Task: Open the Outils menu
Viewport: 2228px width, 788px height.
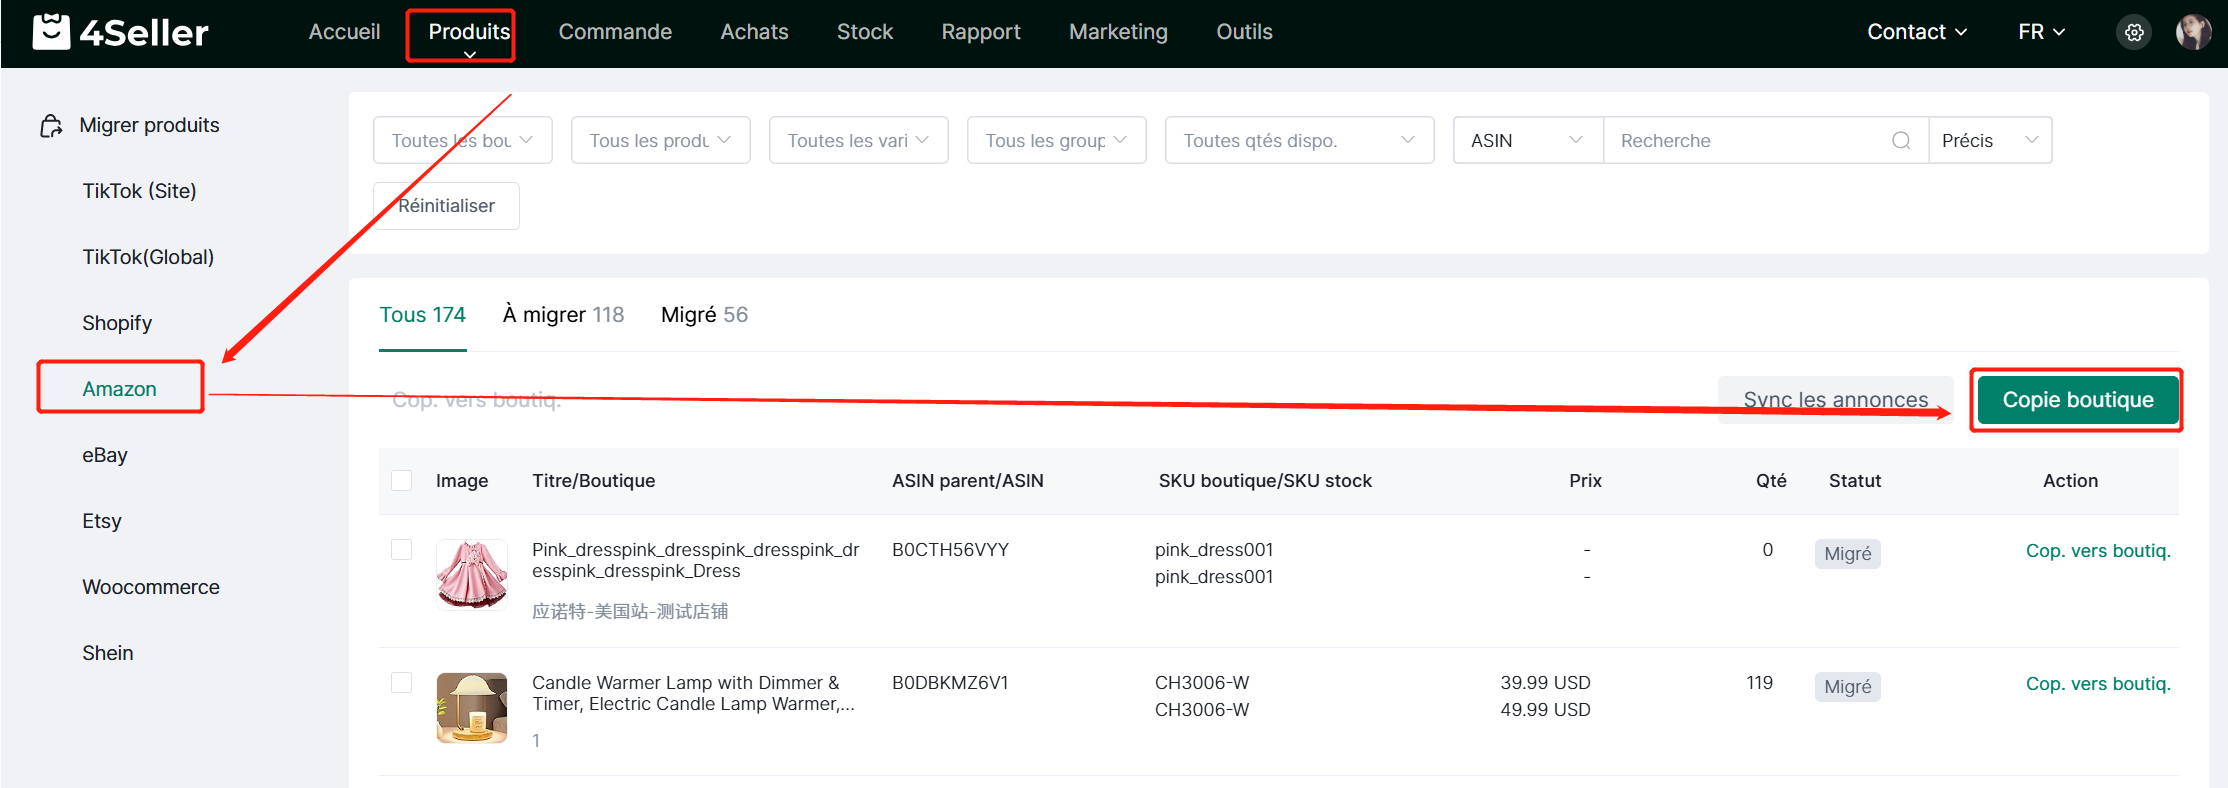Action: point(1244,32)
